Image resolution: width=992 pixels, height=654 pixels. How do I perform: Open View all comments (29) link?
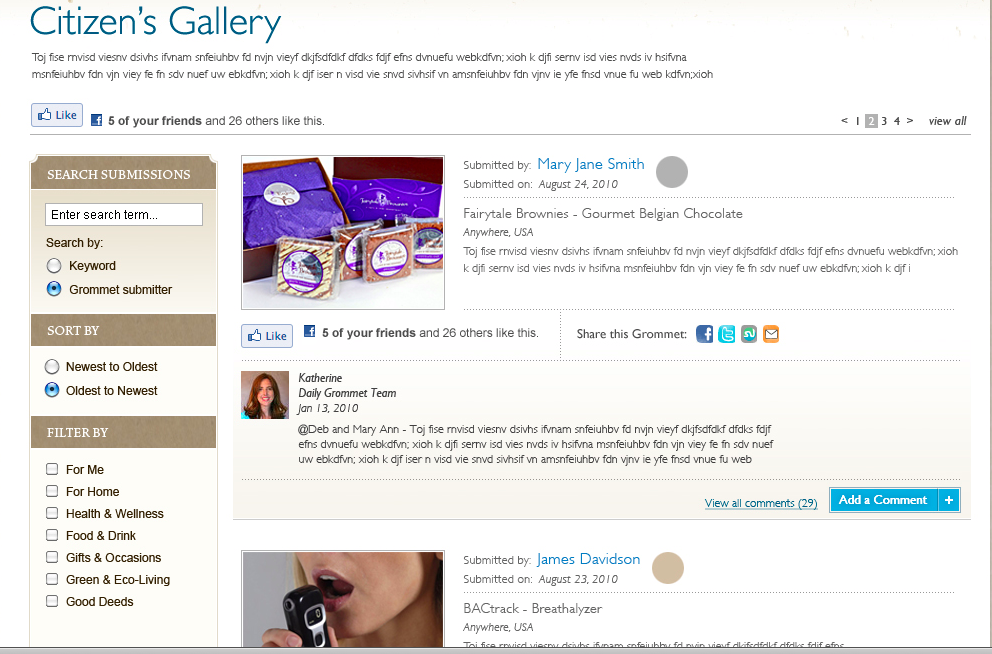(761, 503)
